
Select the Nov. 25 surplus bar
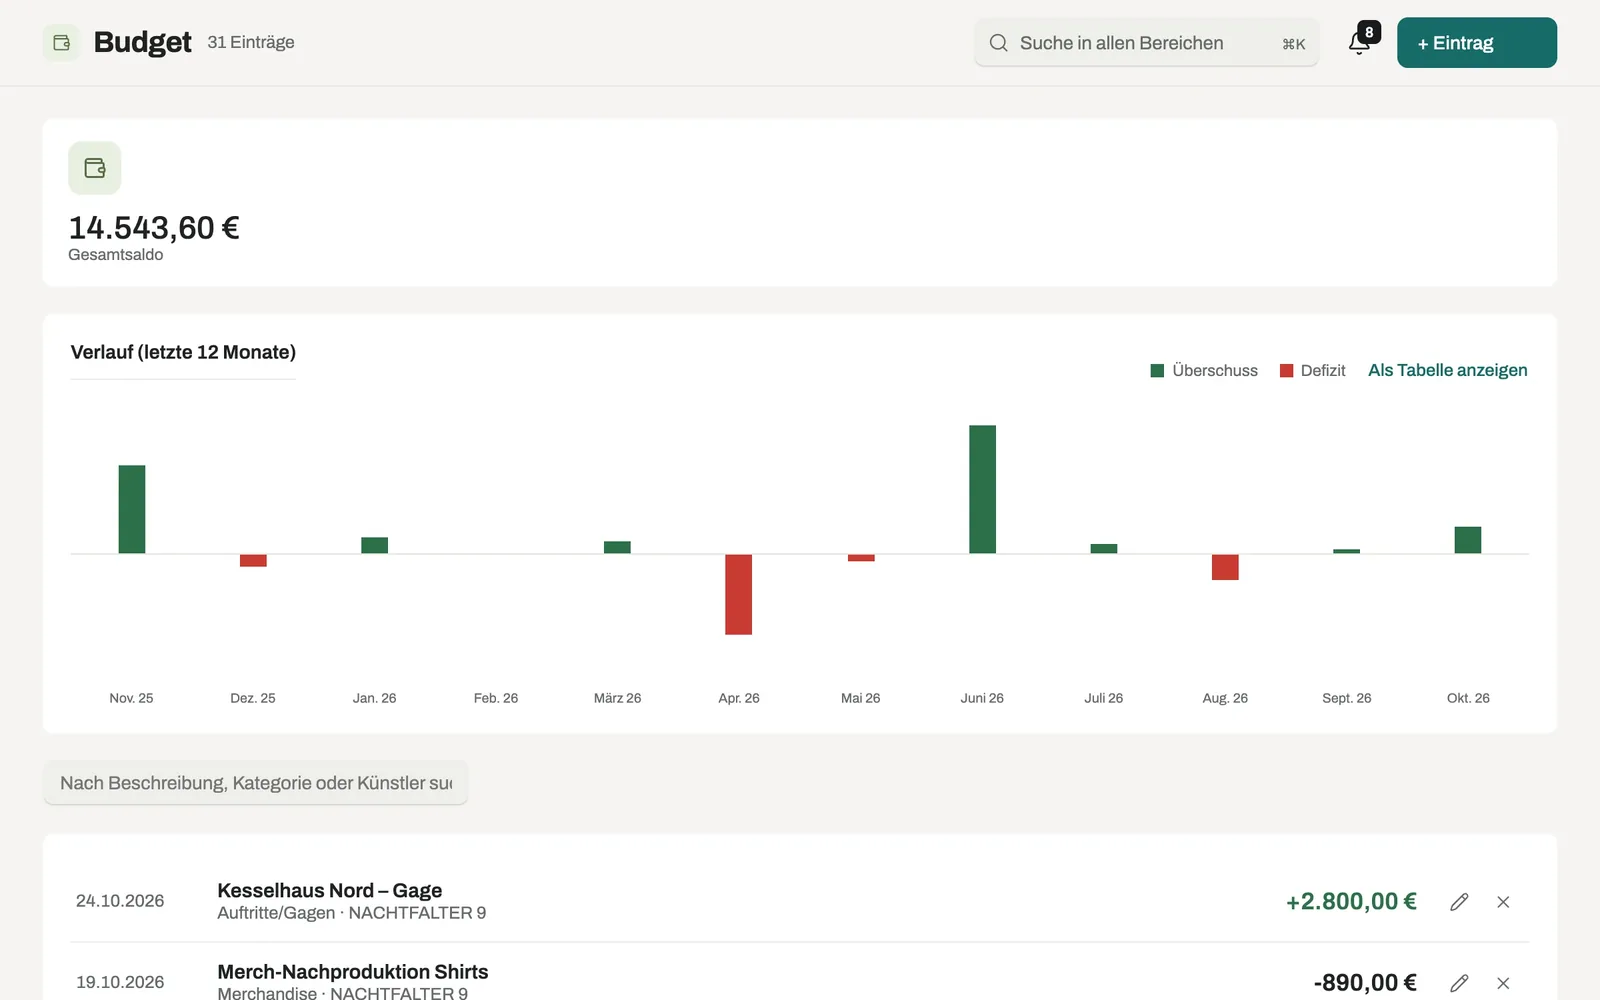click(132, 509)
